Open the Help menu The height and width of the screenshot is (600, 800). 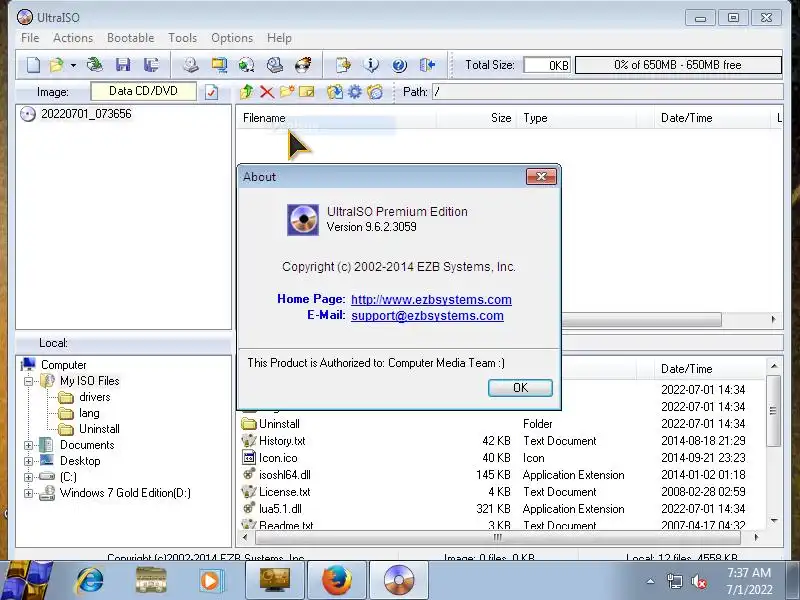click(x=279, y=38)
